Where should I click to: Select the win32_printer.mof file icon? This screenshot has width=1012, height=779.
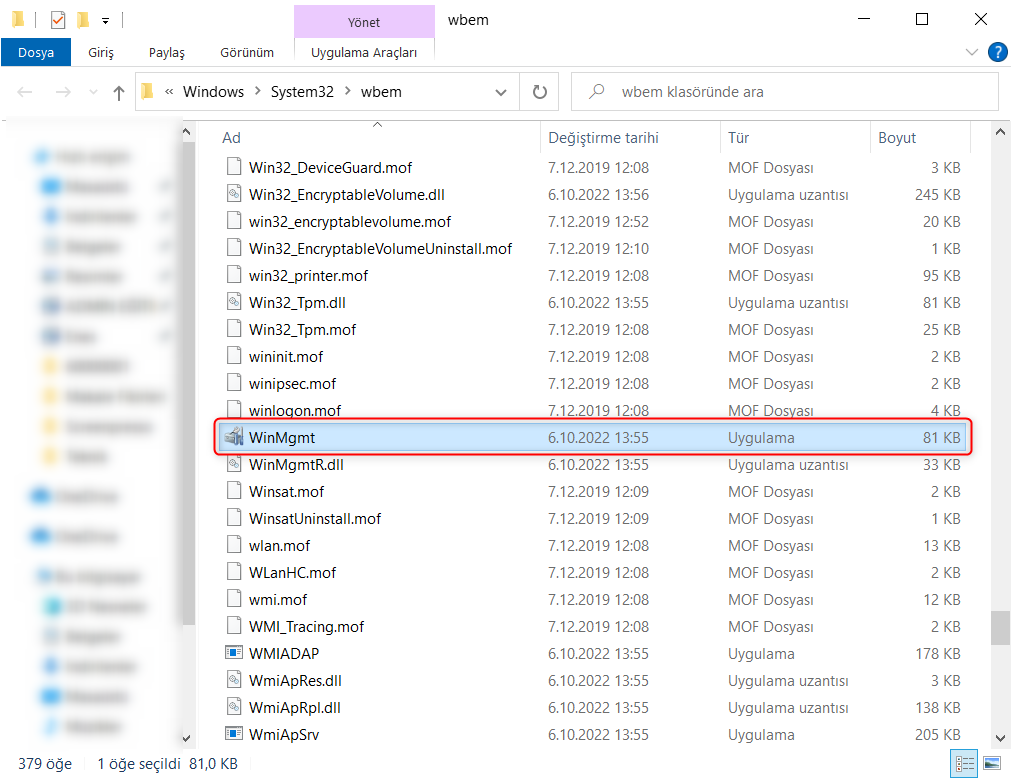tap(234, 275)
